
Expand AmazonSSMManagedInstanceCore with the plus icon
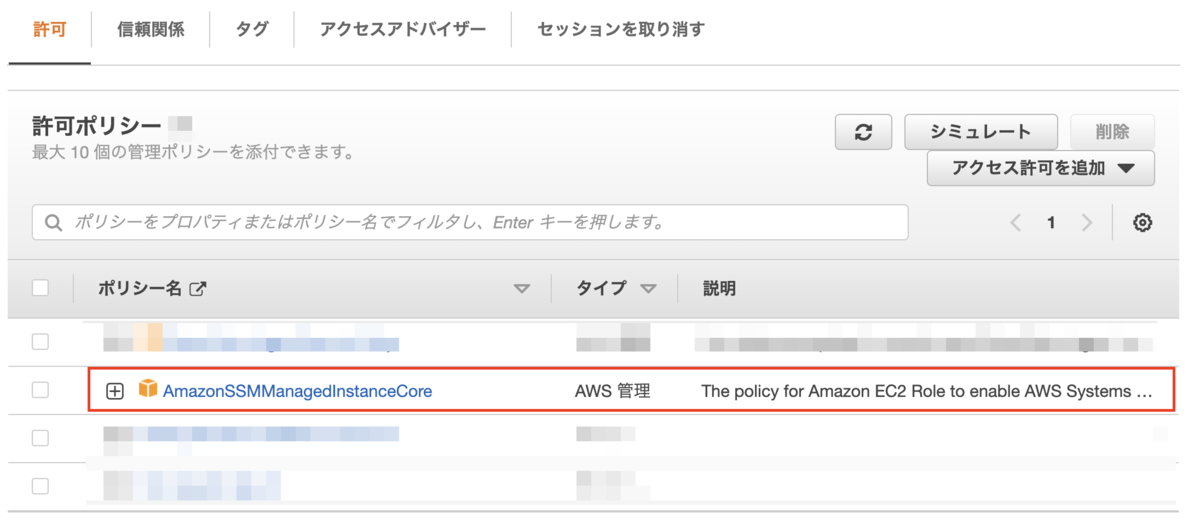115,391
